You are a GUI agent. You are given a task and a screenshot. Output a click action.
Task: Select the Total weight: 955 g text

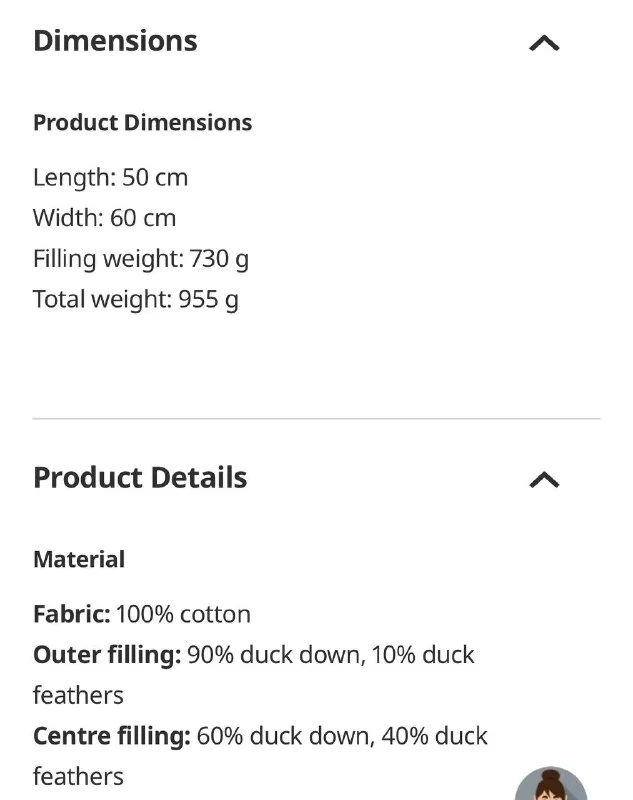coord(135,299)
